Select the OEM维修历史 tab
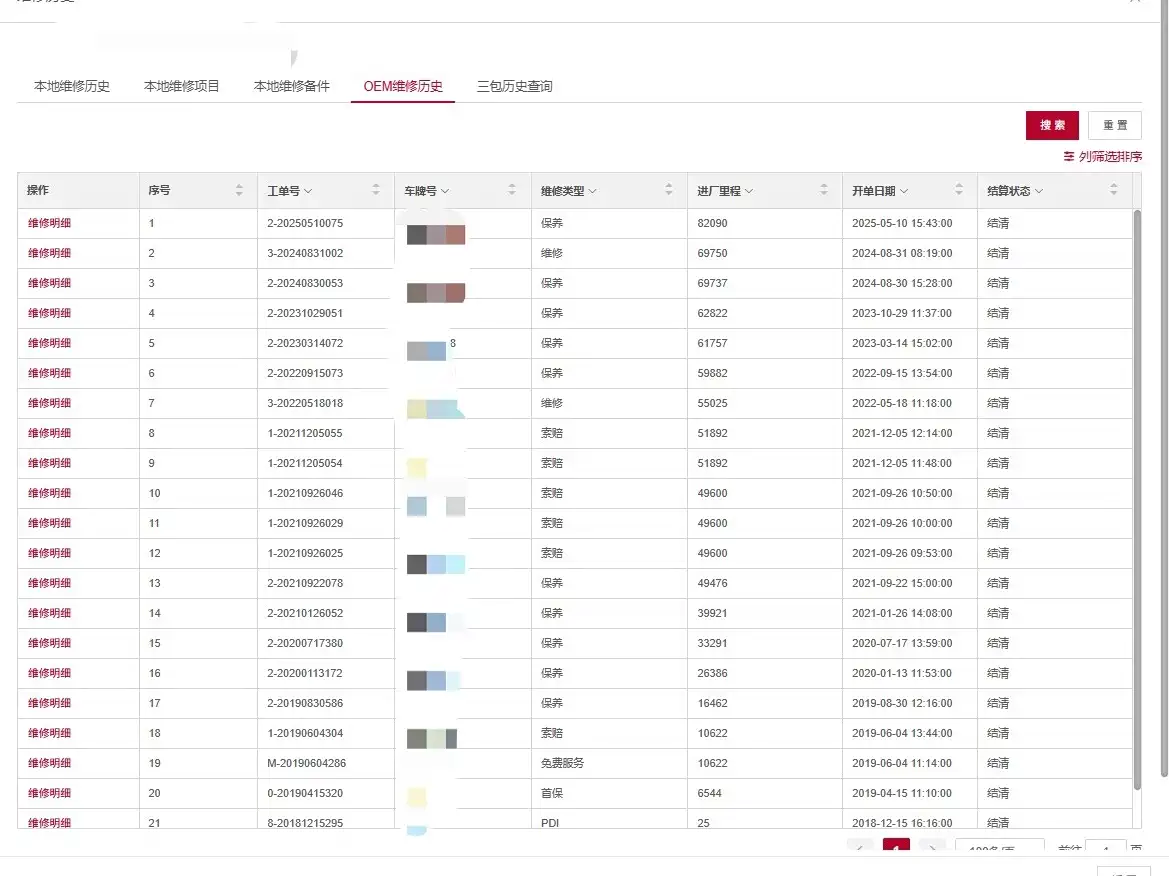Viewport: 1169px width, 876px height. point(403,86)
